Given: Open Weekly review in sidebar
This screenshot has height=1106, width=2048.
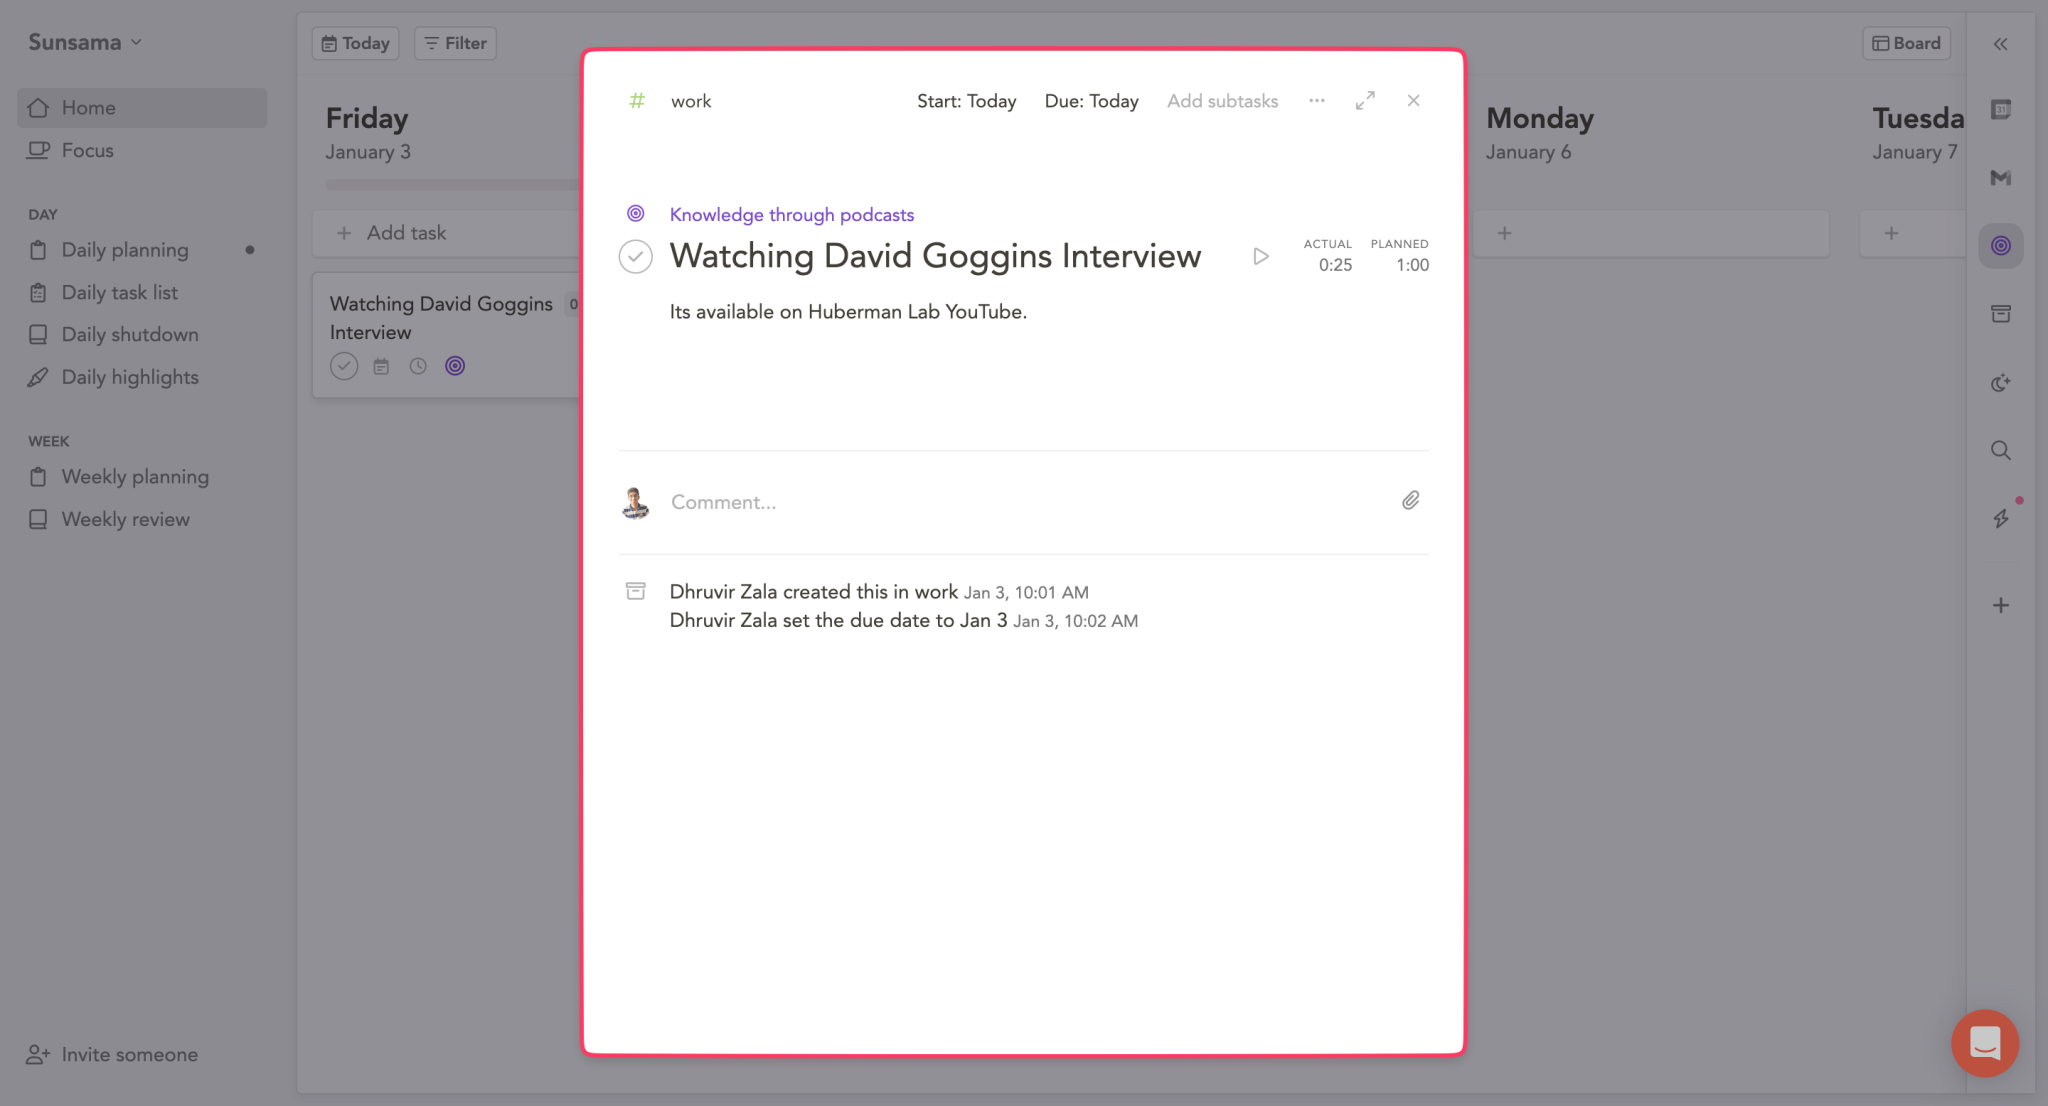Looking at the screenshot, I should click(125, 519).
